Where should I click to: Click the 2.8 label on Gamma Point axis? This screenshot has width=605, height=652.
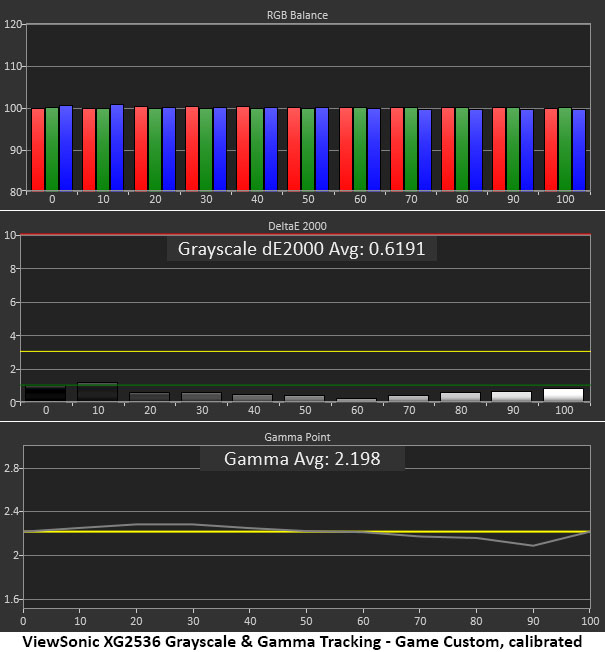(12, 469)
